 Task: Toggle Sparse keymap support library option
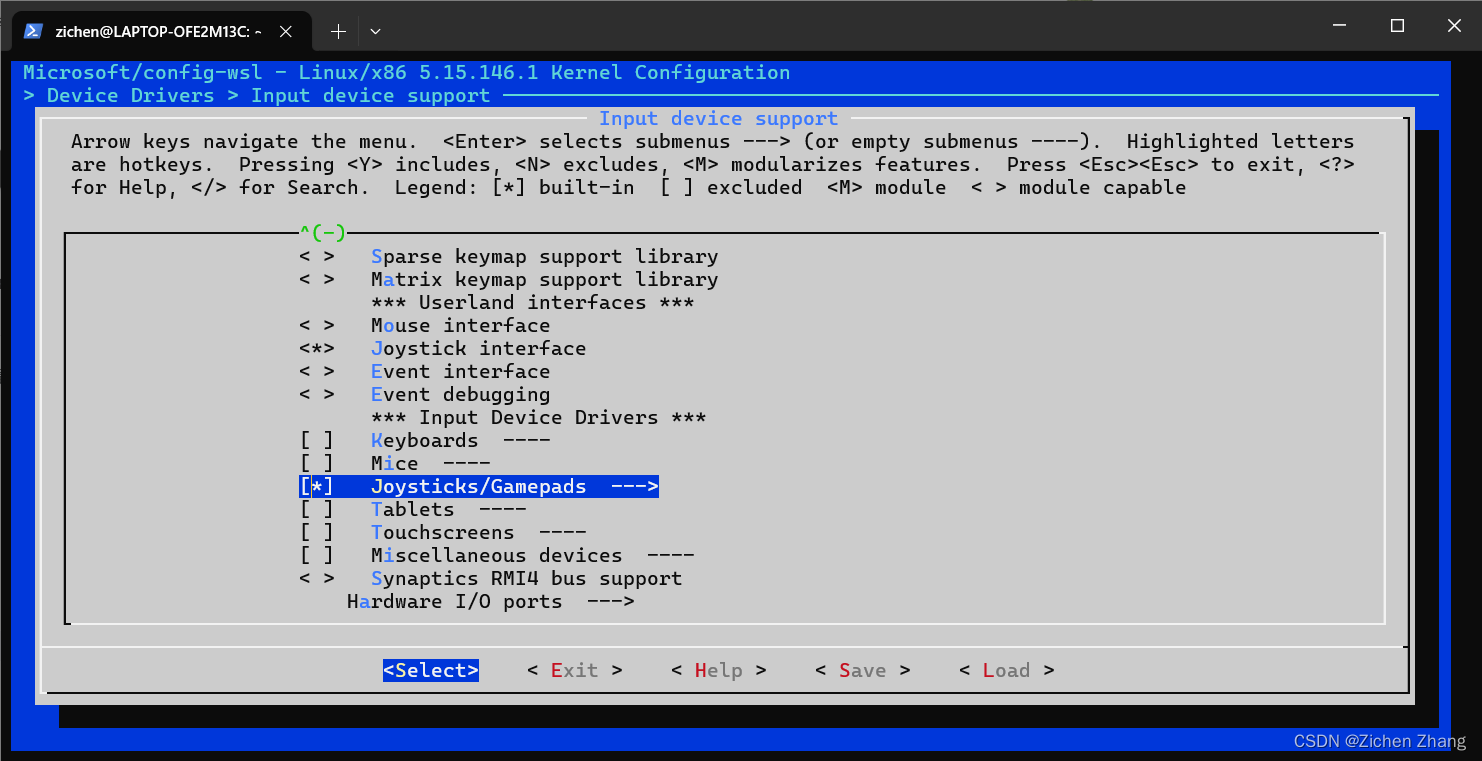[317, 257]
